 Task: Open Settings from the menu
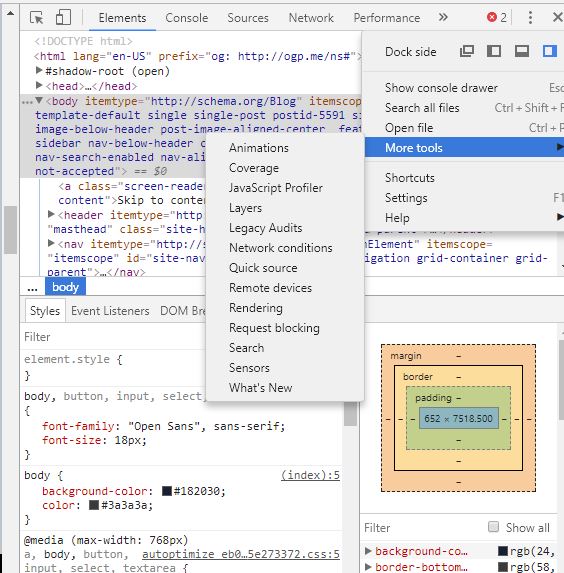[x=464, y=198]
